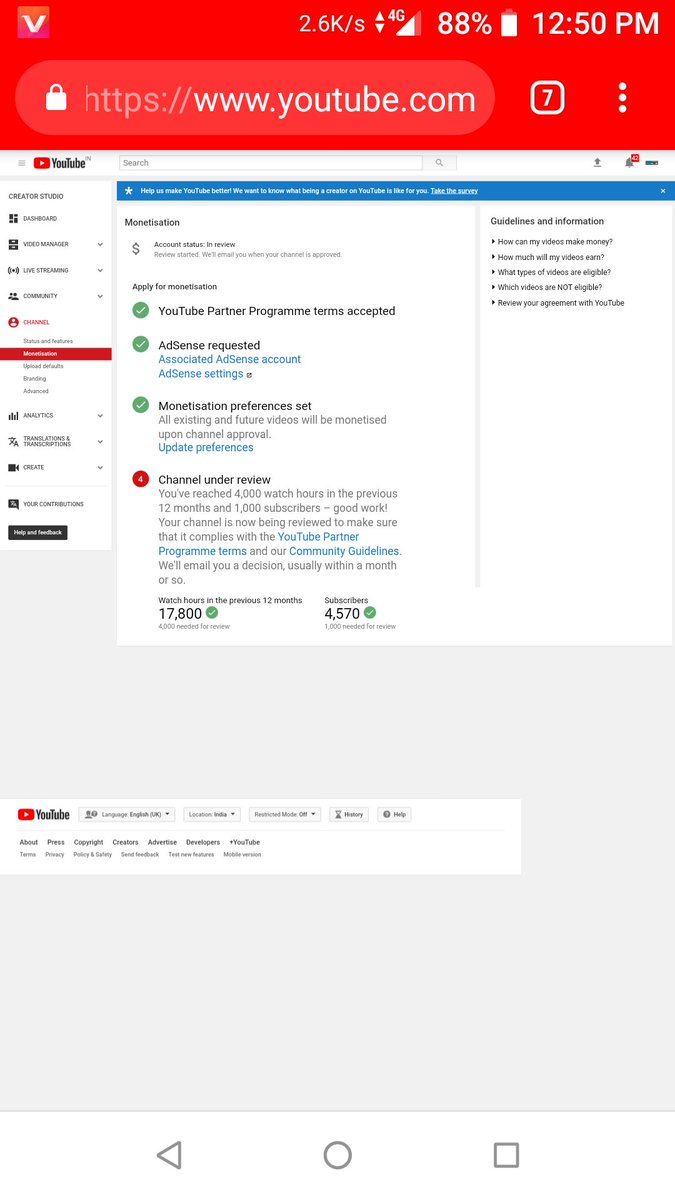Click the Video Manager sidebar icon
The height and width of the screenshot is (1200, 675).
[x=14, y=244]
